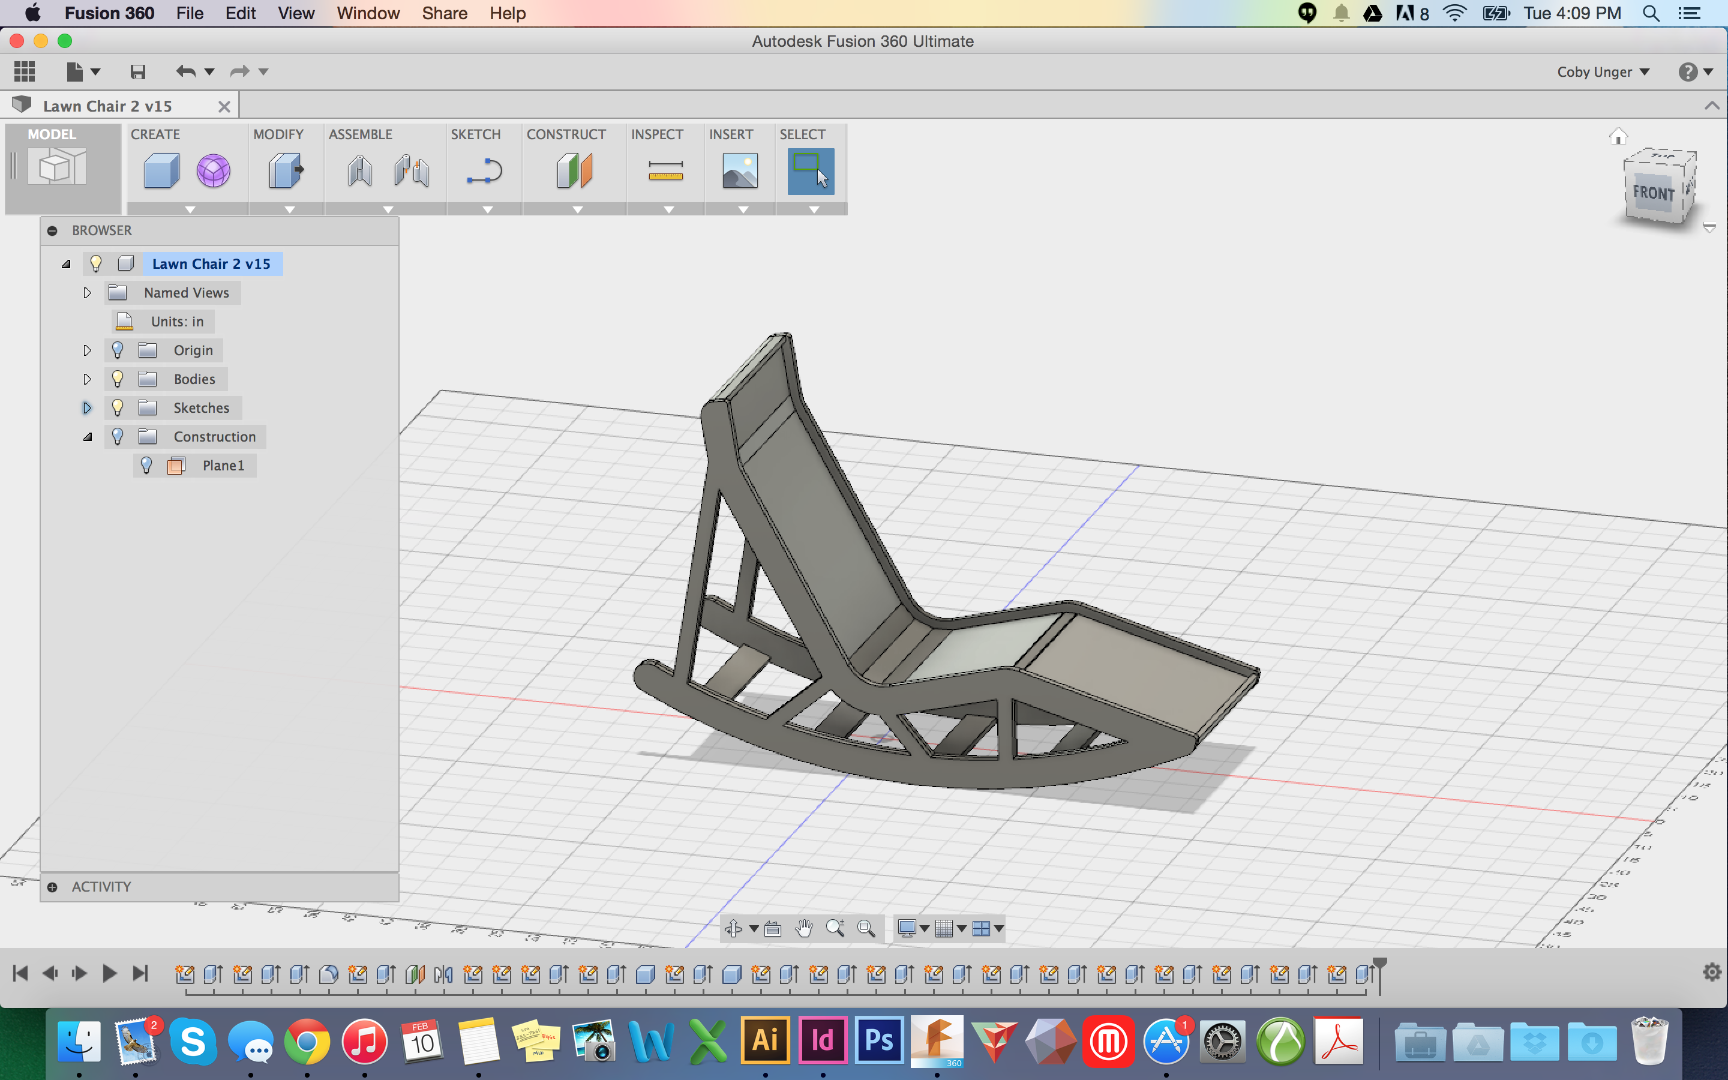This screenshot has width=1728, height=1080.
Task: Open the data panel grid icon
Action: [x=25, y=71]
